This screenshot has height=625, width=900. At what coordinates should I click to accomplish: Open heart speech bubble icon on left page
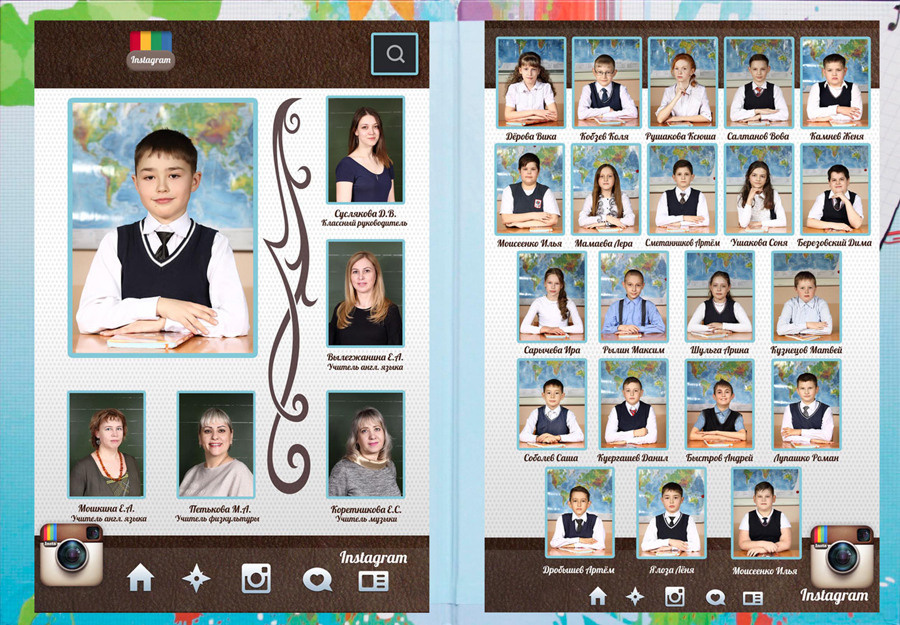click(x=317, y=579)
